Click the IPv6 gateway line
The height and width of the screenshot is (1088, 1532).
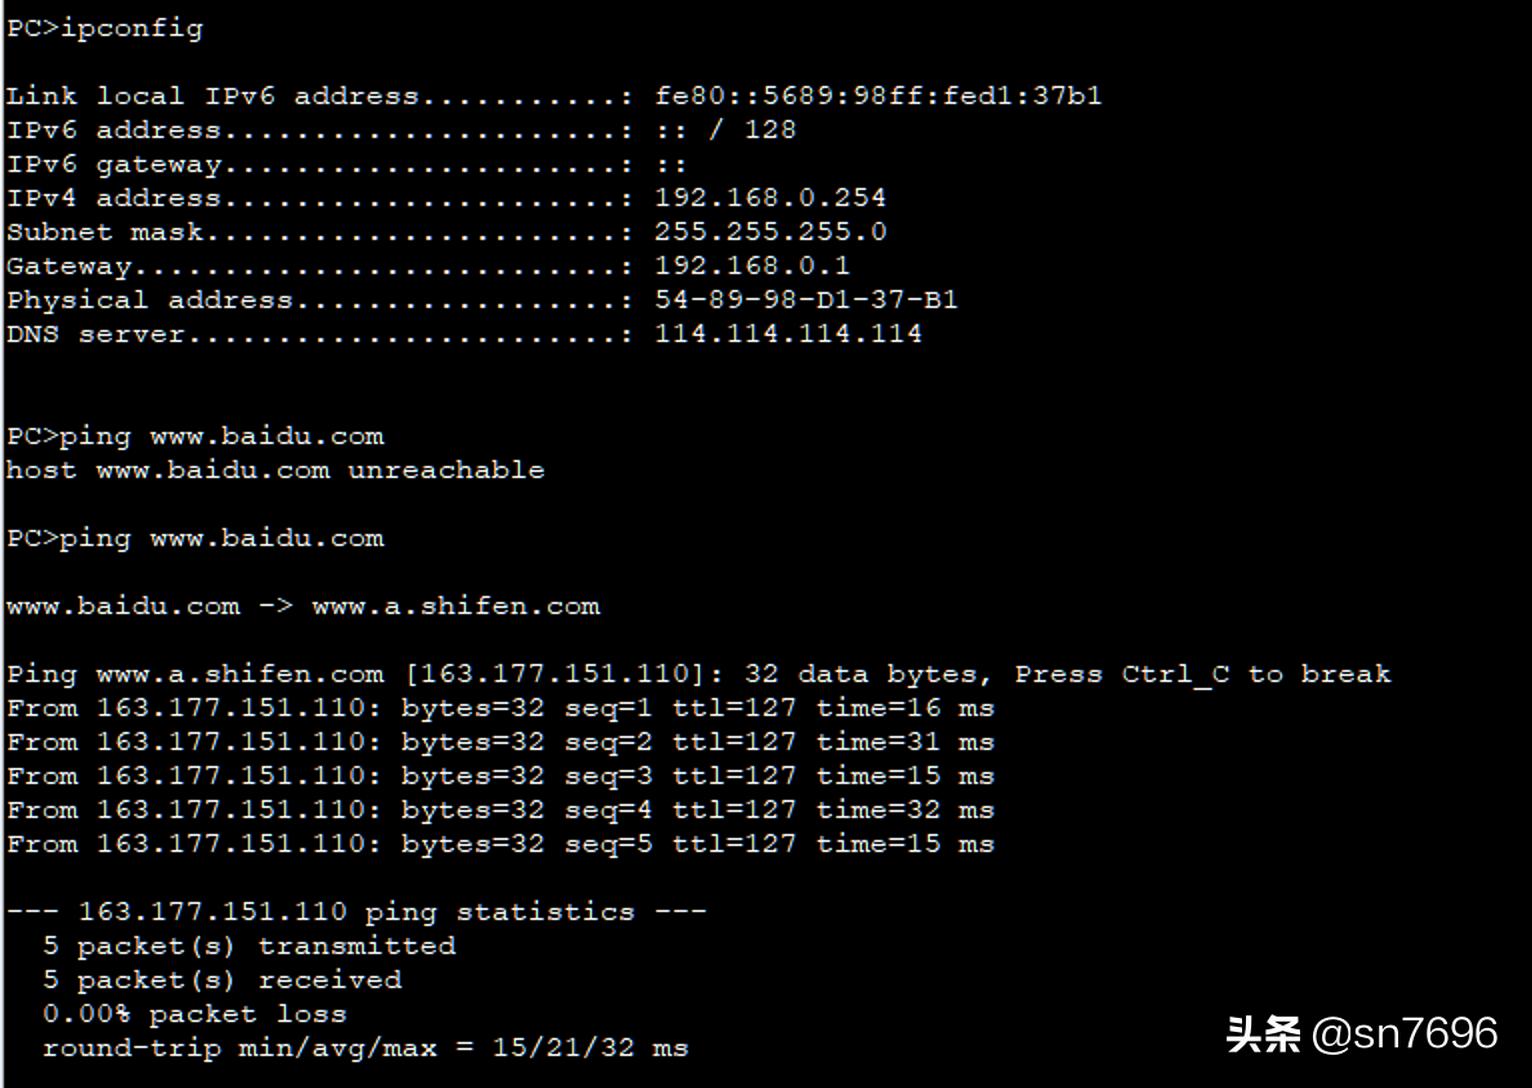(x=345, y=164)
